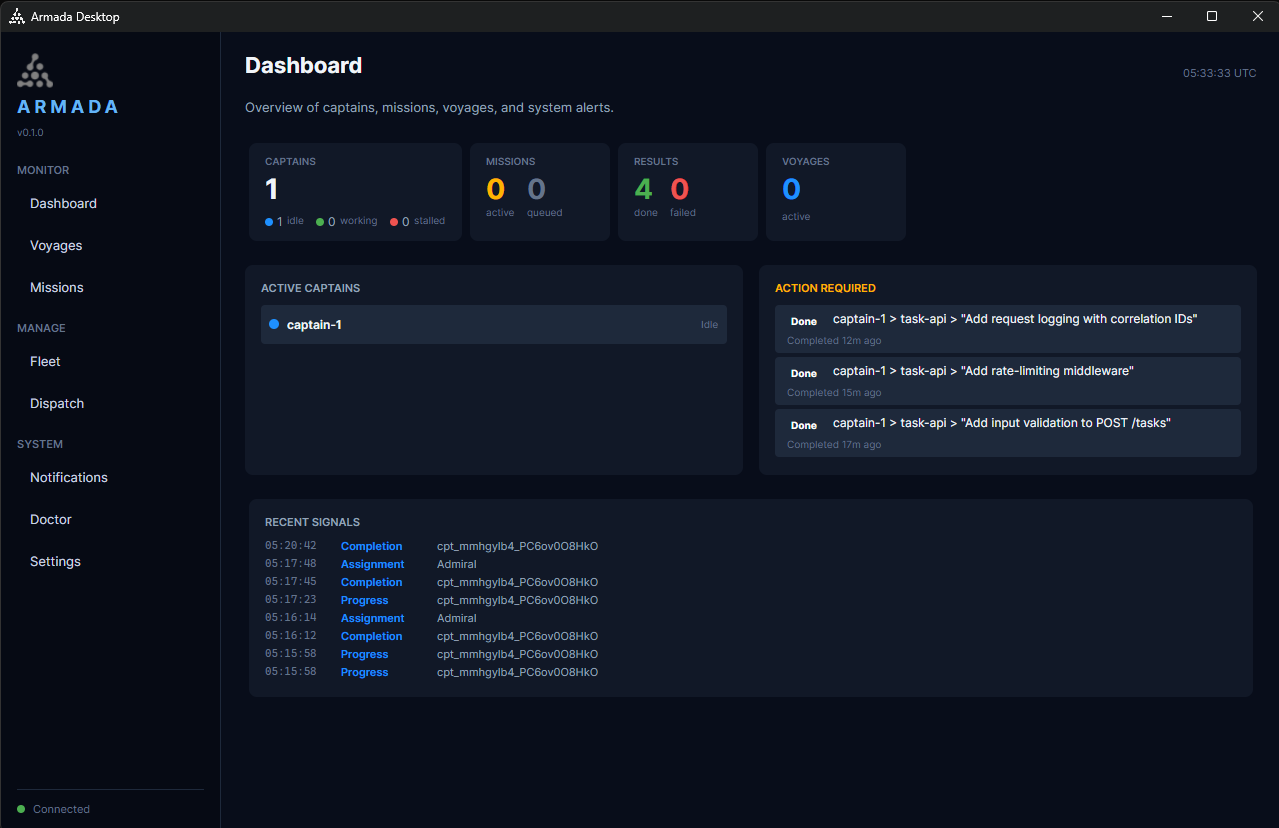Open the Notifications page

68,477
